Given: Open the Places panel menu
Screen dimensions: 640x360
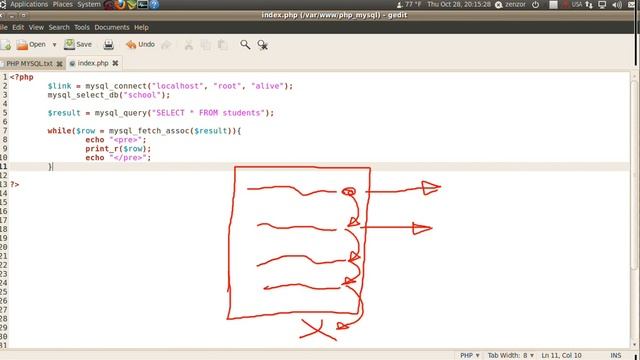Looking at the screenshot, I should coord(62,4).
